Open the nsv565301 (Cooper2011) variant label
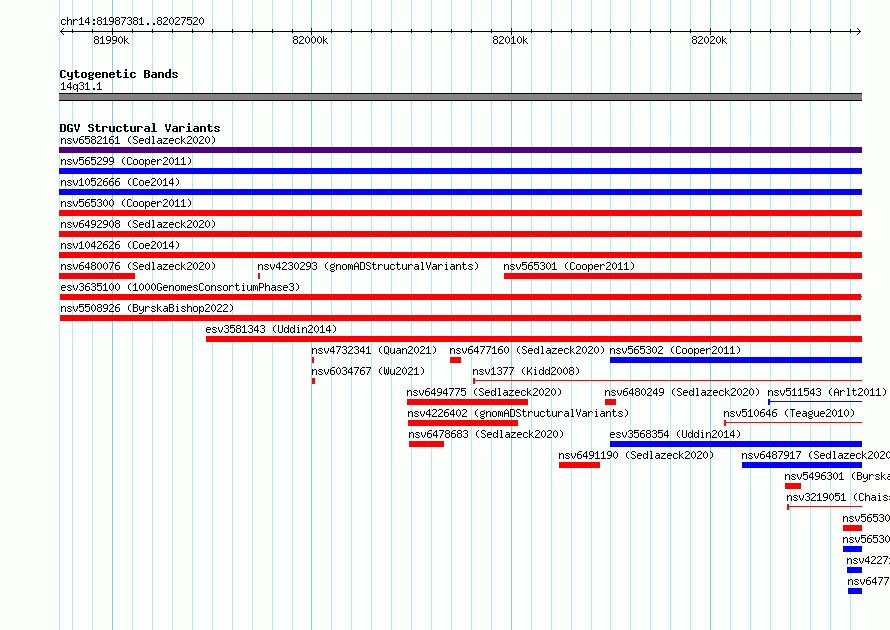The image size is (890, 630). coord(569,266)
